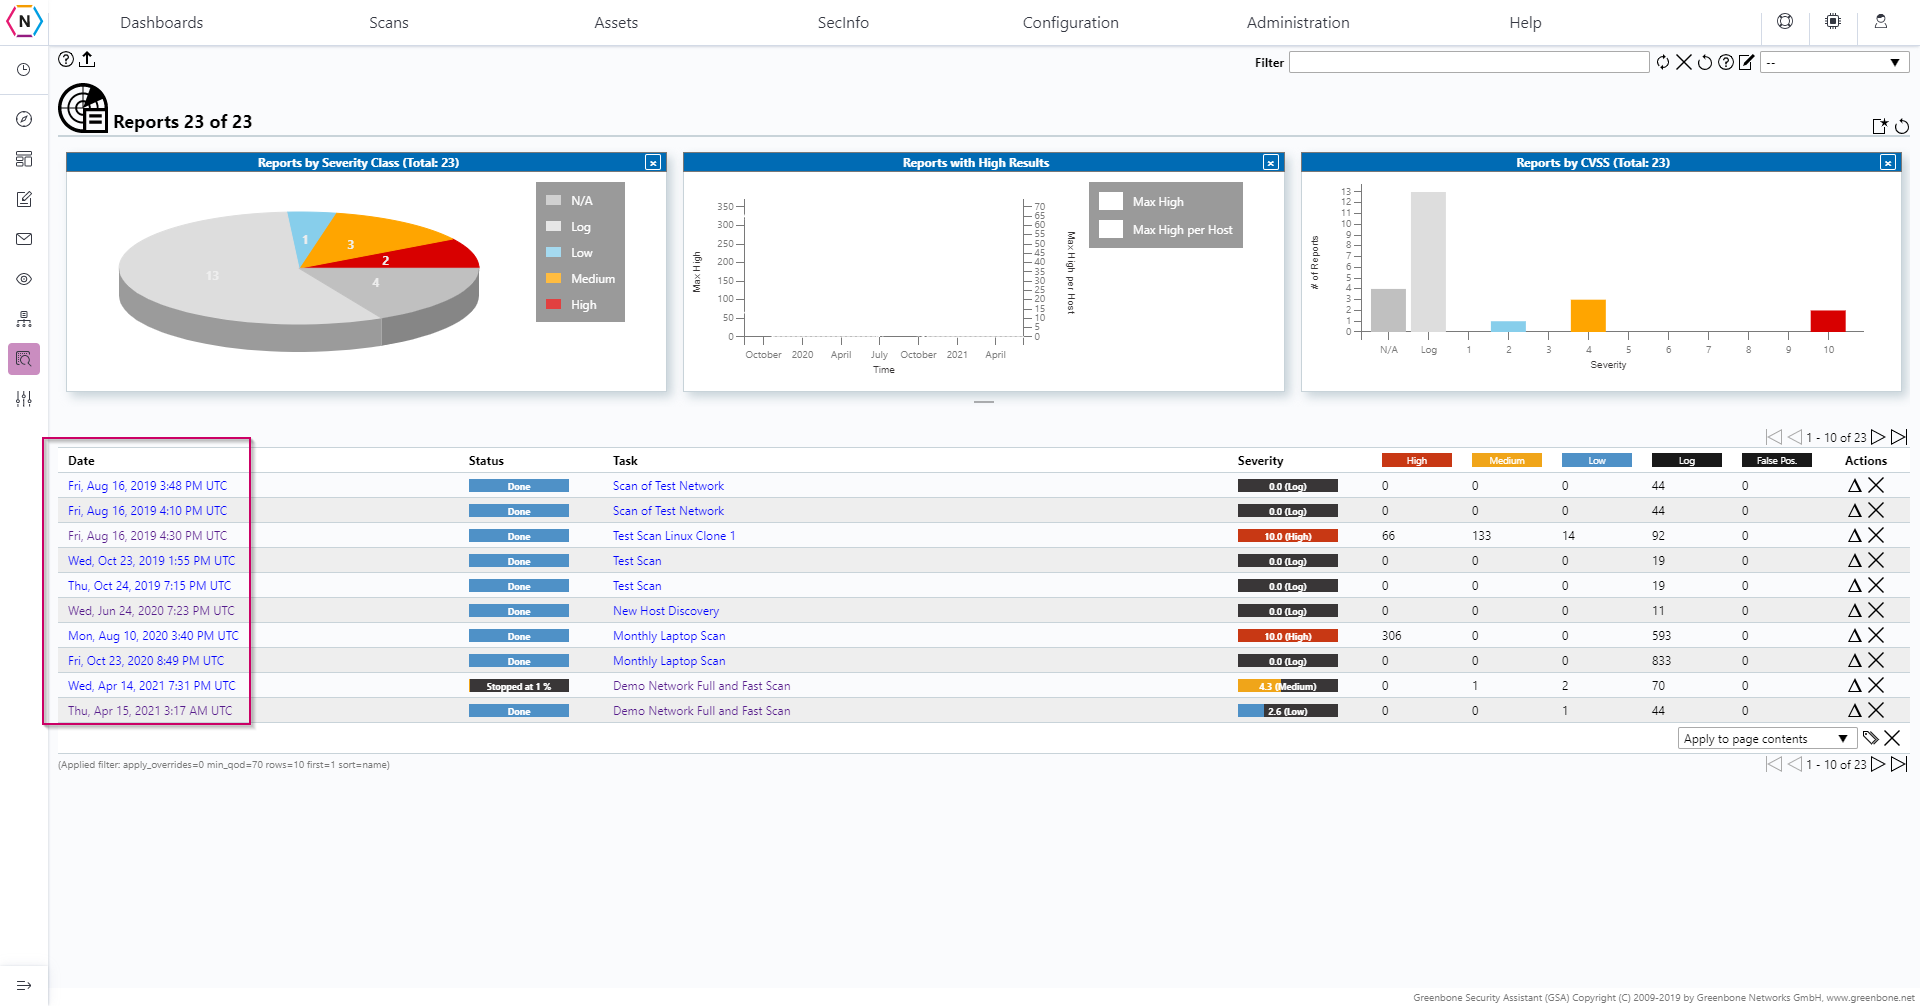Open the Help menu
The image size is (1920, 1006).
[1525, 22]
